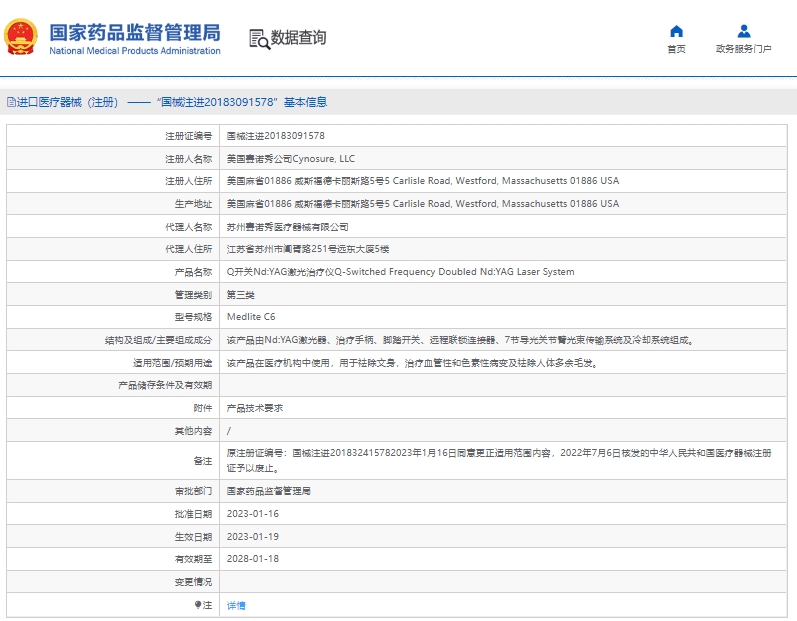Image resolution: width=797 pixels, height=621 pixels.
Task: Open the 数据查询 search icon
Action: (259, 39)
